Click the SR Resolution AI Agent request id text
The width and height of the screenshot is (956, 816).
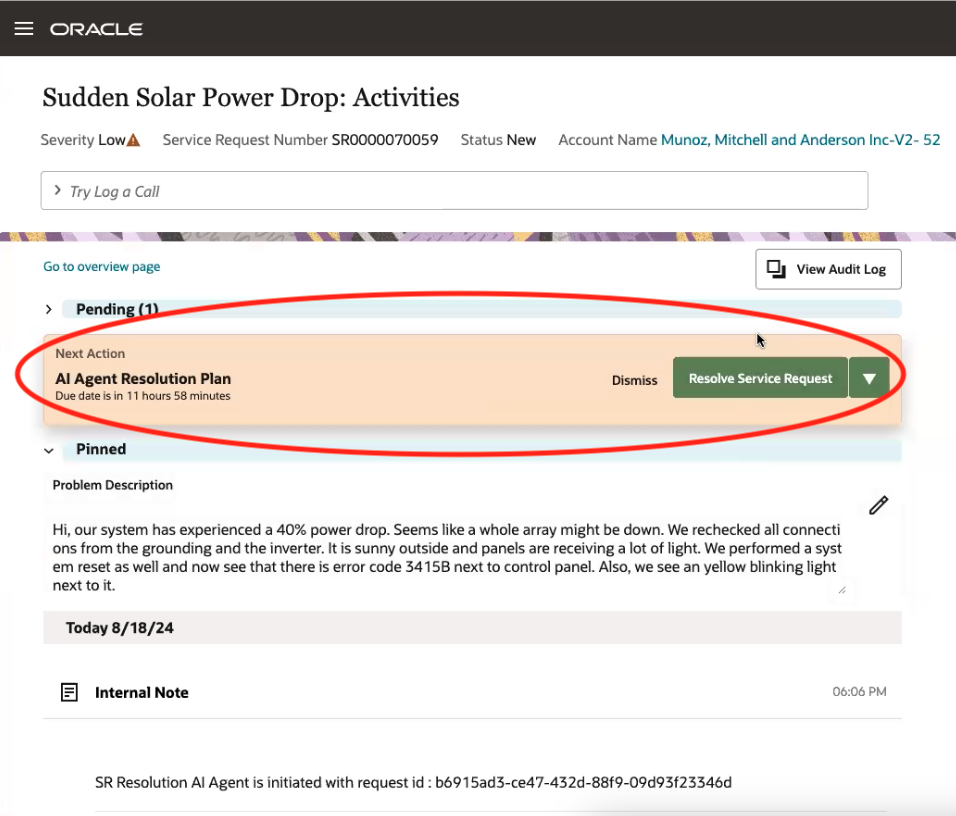click(x=413, y=782)
